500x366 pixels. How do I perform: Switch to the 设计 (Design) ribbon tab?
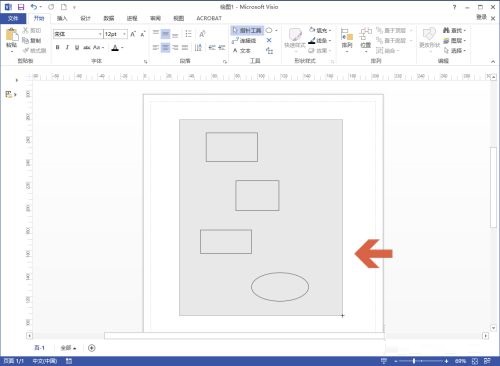click(85, 18)
